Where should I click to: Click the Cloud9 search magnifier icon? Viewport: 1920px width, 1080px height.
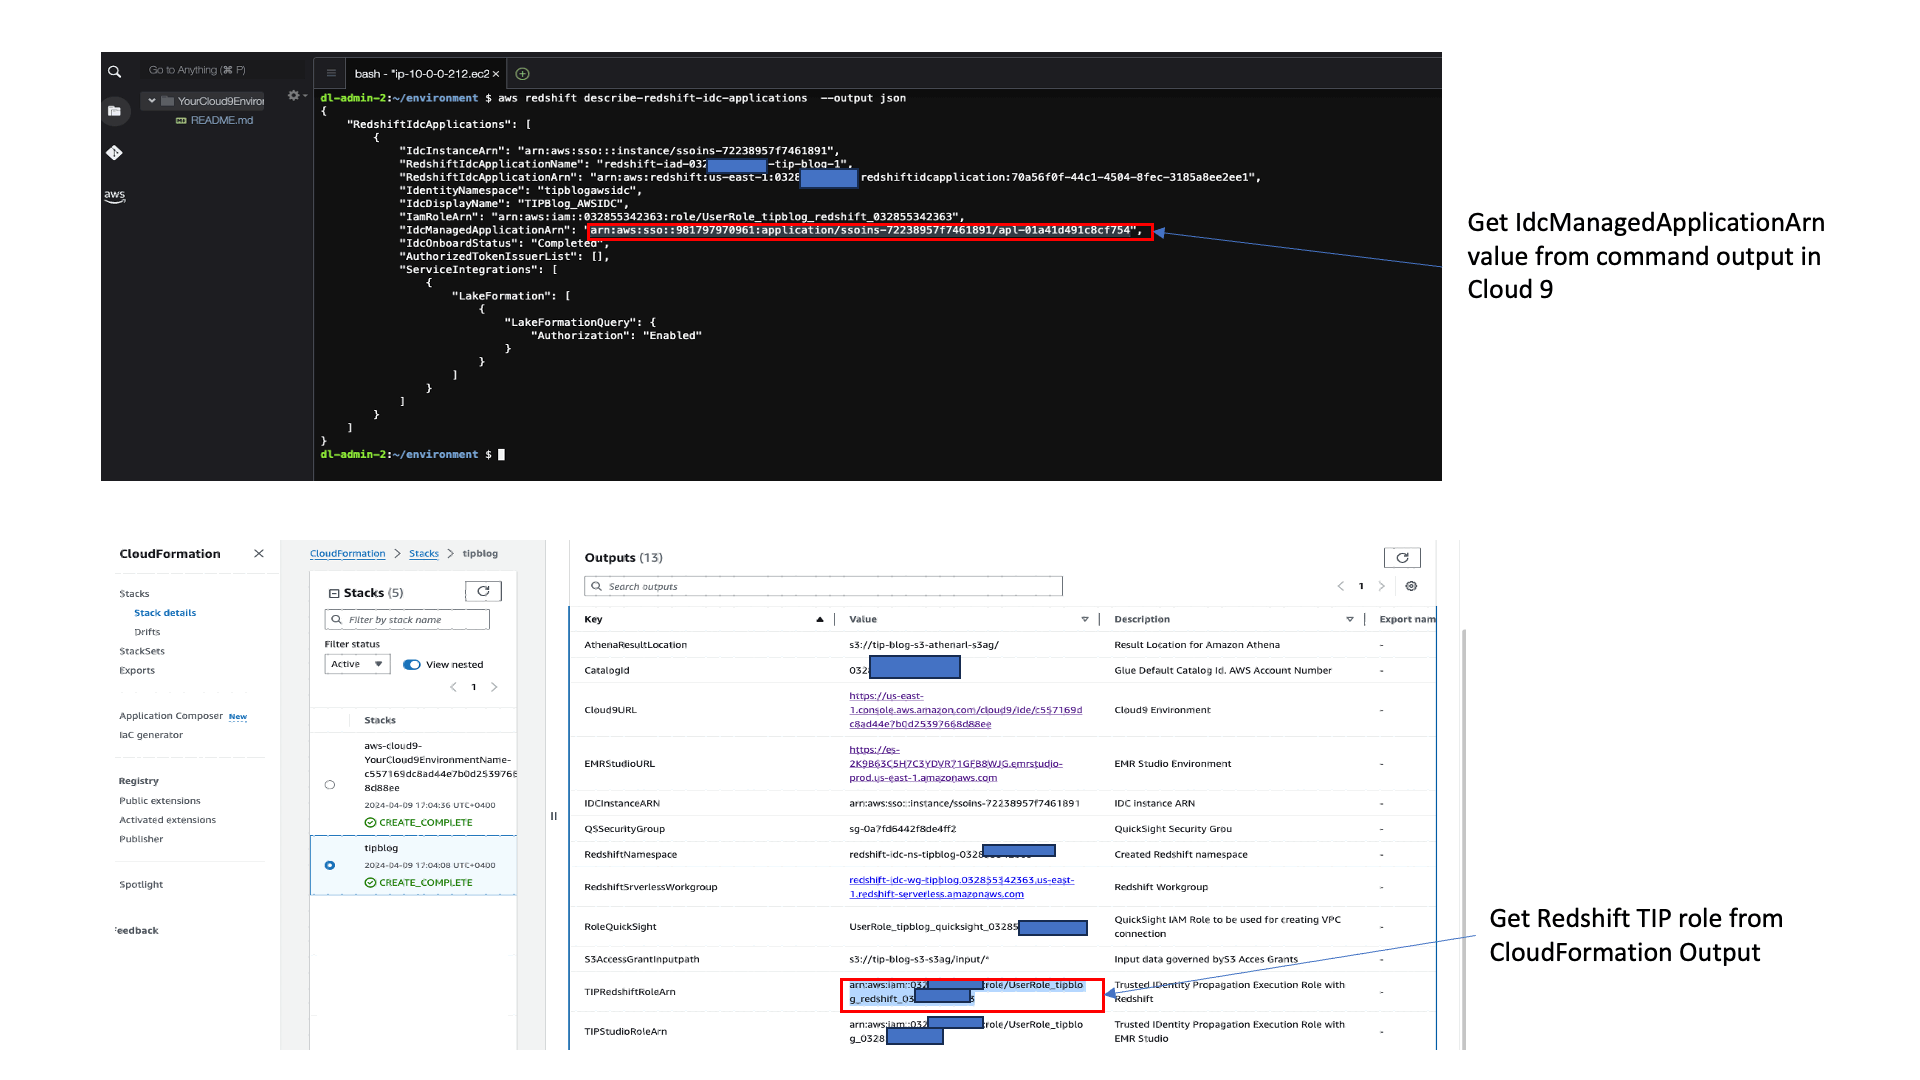click(115, 72)
